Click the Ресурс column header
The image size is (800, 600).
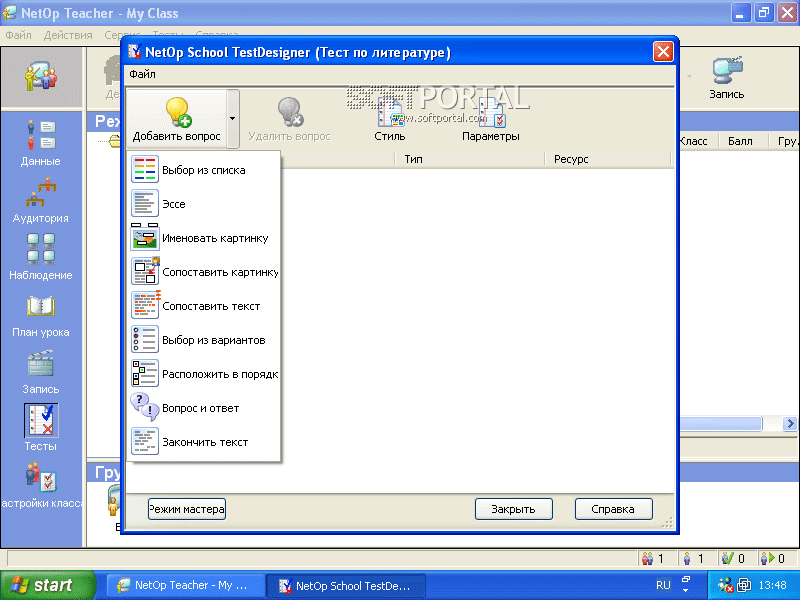607,159
